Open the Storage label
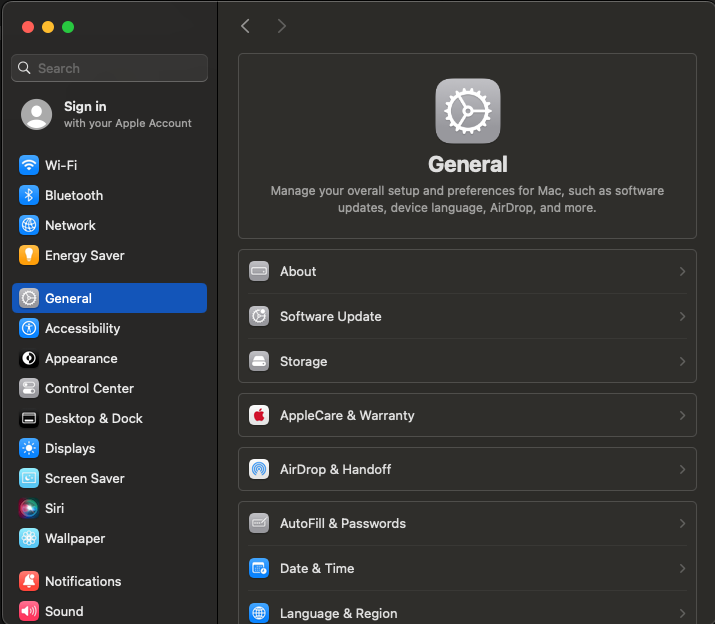Image resolution: width=715 pixels, height=624 pixels. click(303, 361)
